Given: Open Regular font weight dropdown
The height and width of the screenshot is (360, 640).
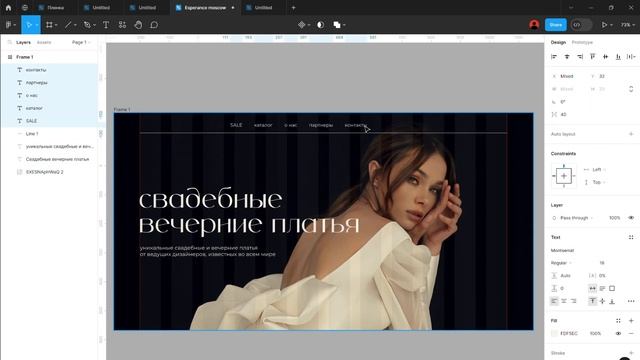Looking at the screenshot, I should (561, 263).
